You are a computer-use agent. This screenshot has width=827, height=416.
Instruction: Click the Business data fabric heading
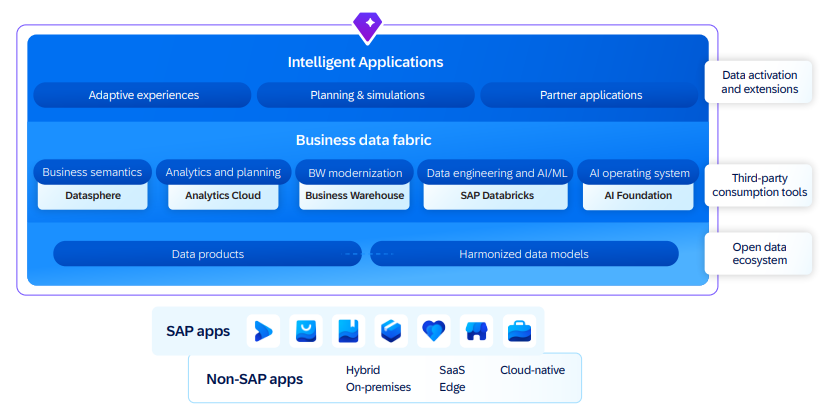click(363, 140)
